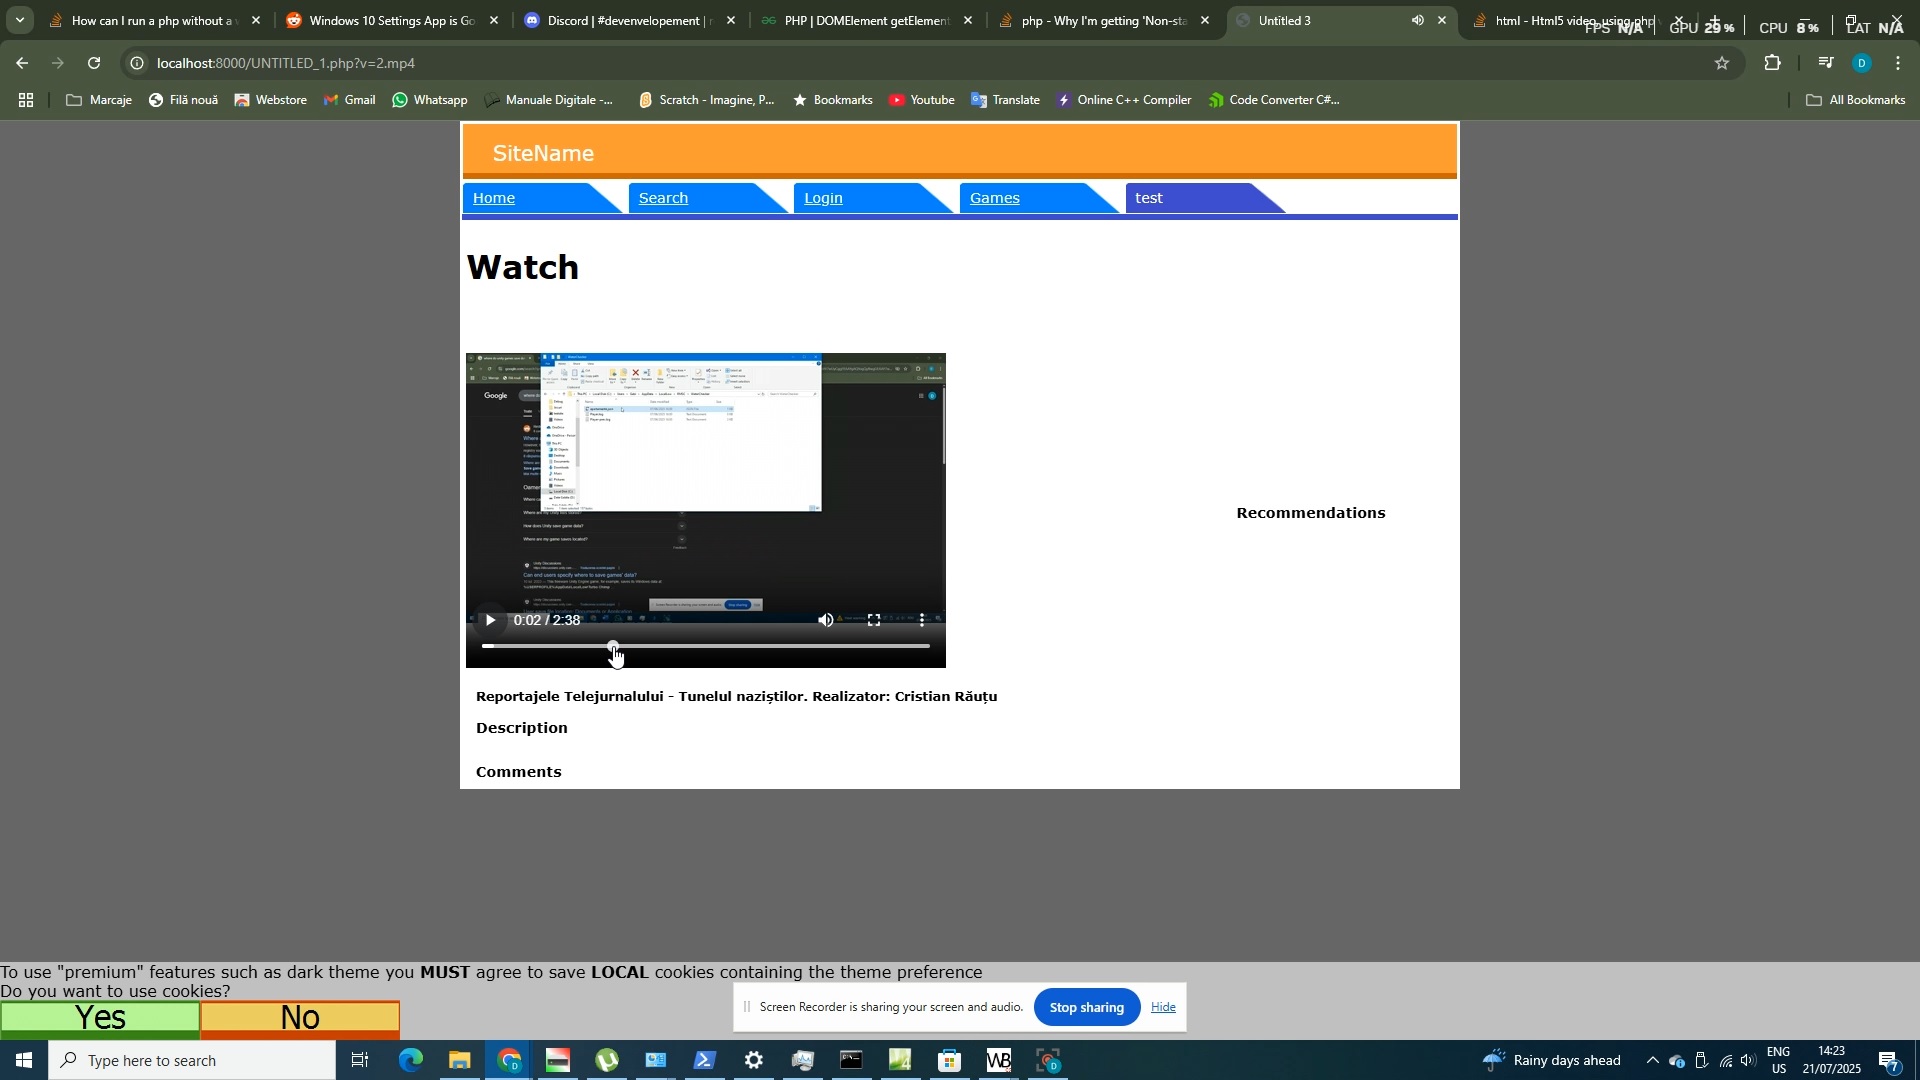The height and width of the screenshot is (1080, 1920).
Task: Mute the Untitled 3 tab via its speaker
Action: 1417,19
